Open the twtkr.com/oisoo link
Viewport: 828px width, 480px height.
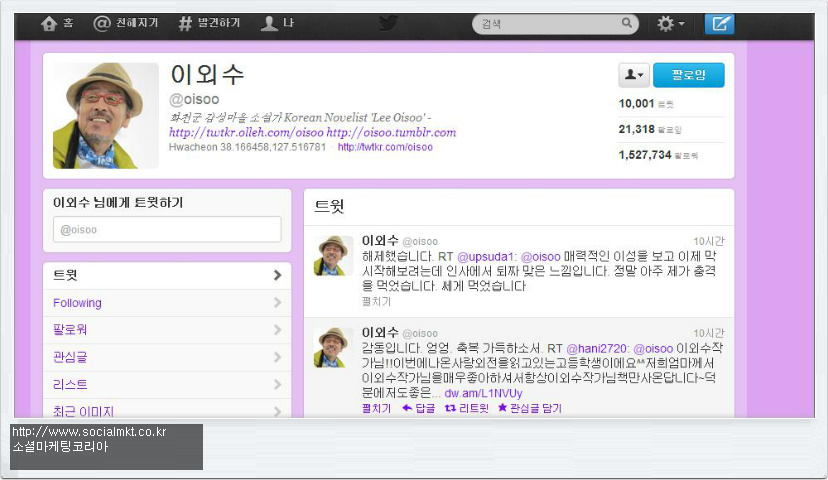pos(385,147)
